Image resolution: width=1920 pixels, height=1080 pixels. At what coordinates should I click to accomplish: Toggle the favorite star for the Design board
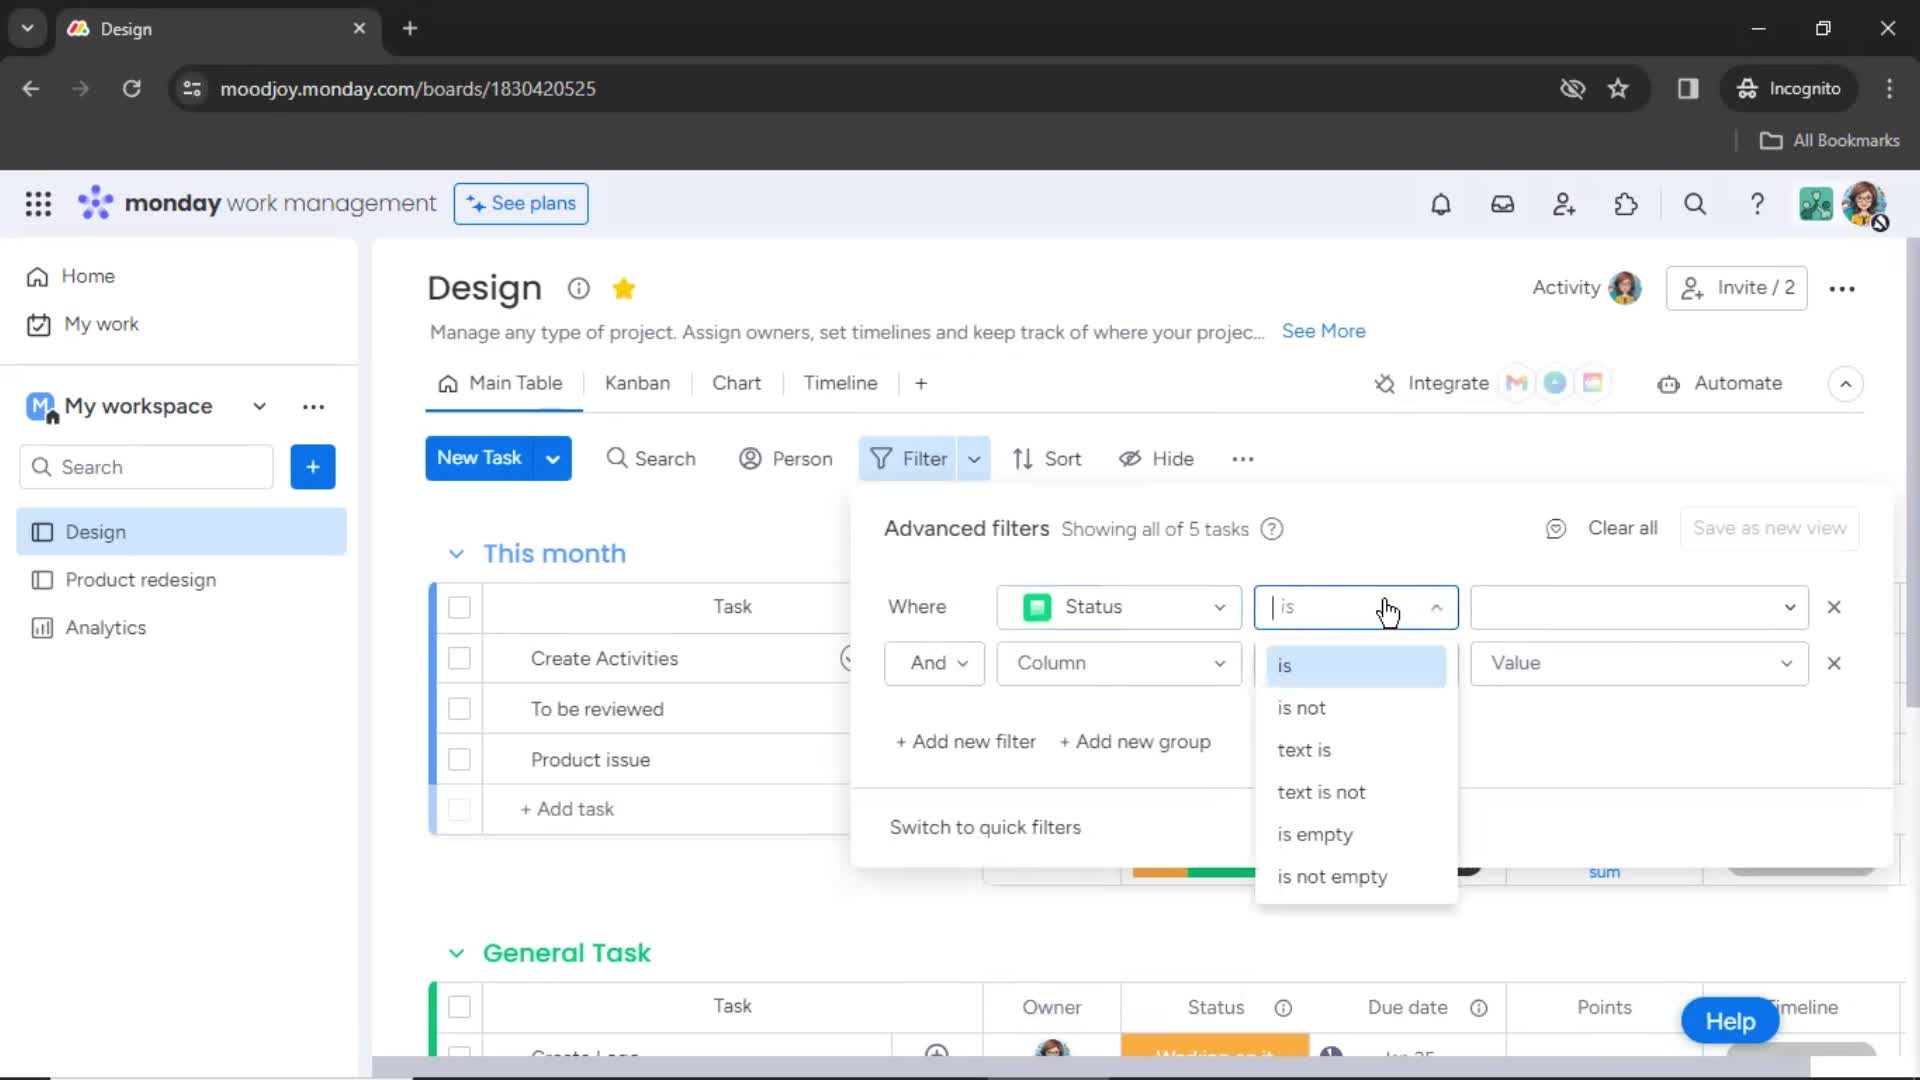[624, 289]
